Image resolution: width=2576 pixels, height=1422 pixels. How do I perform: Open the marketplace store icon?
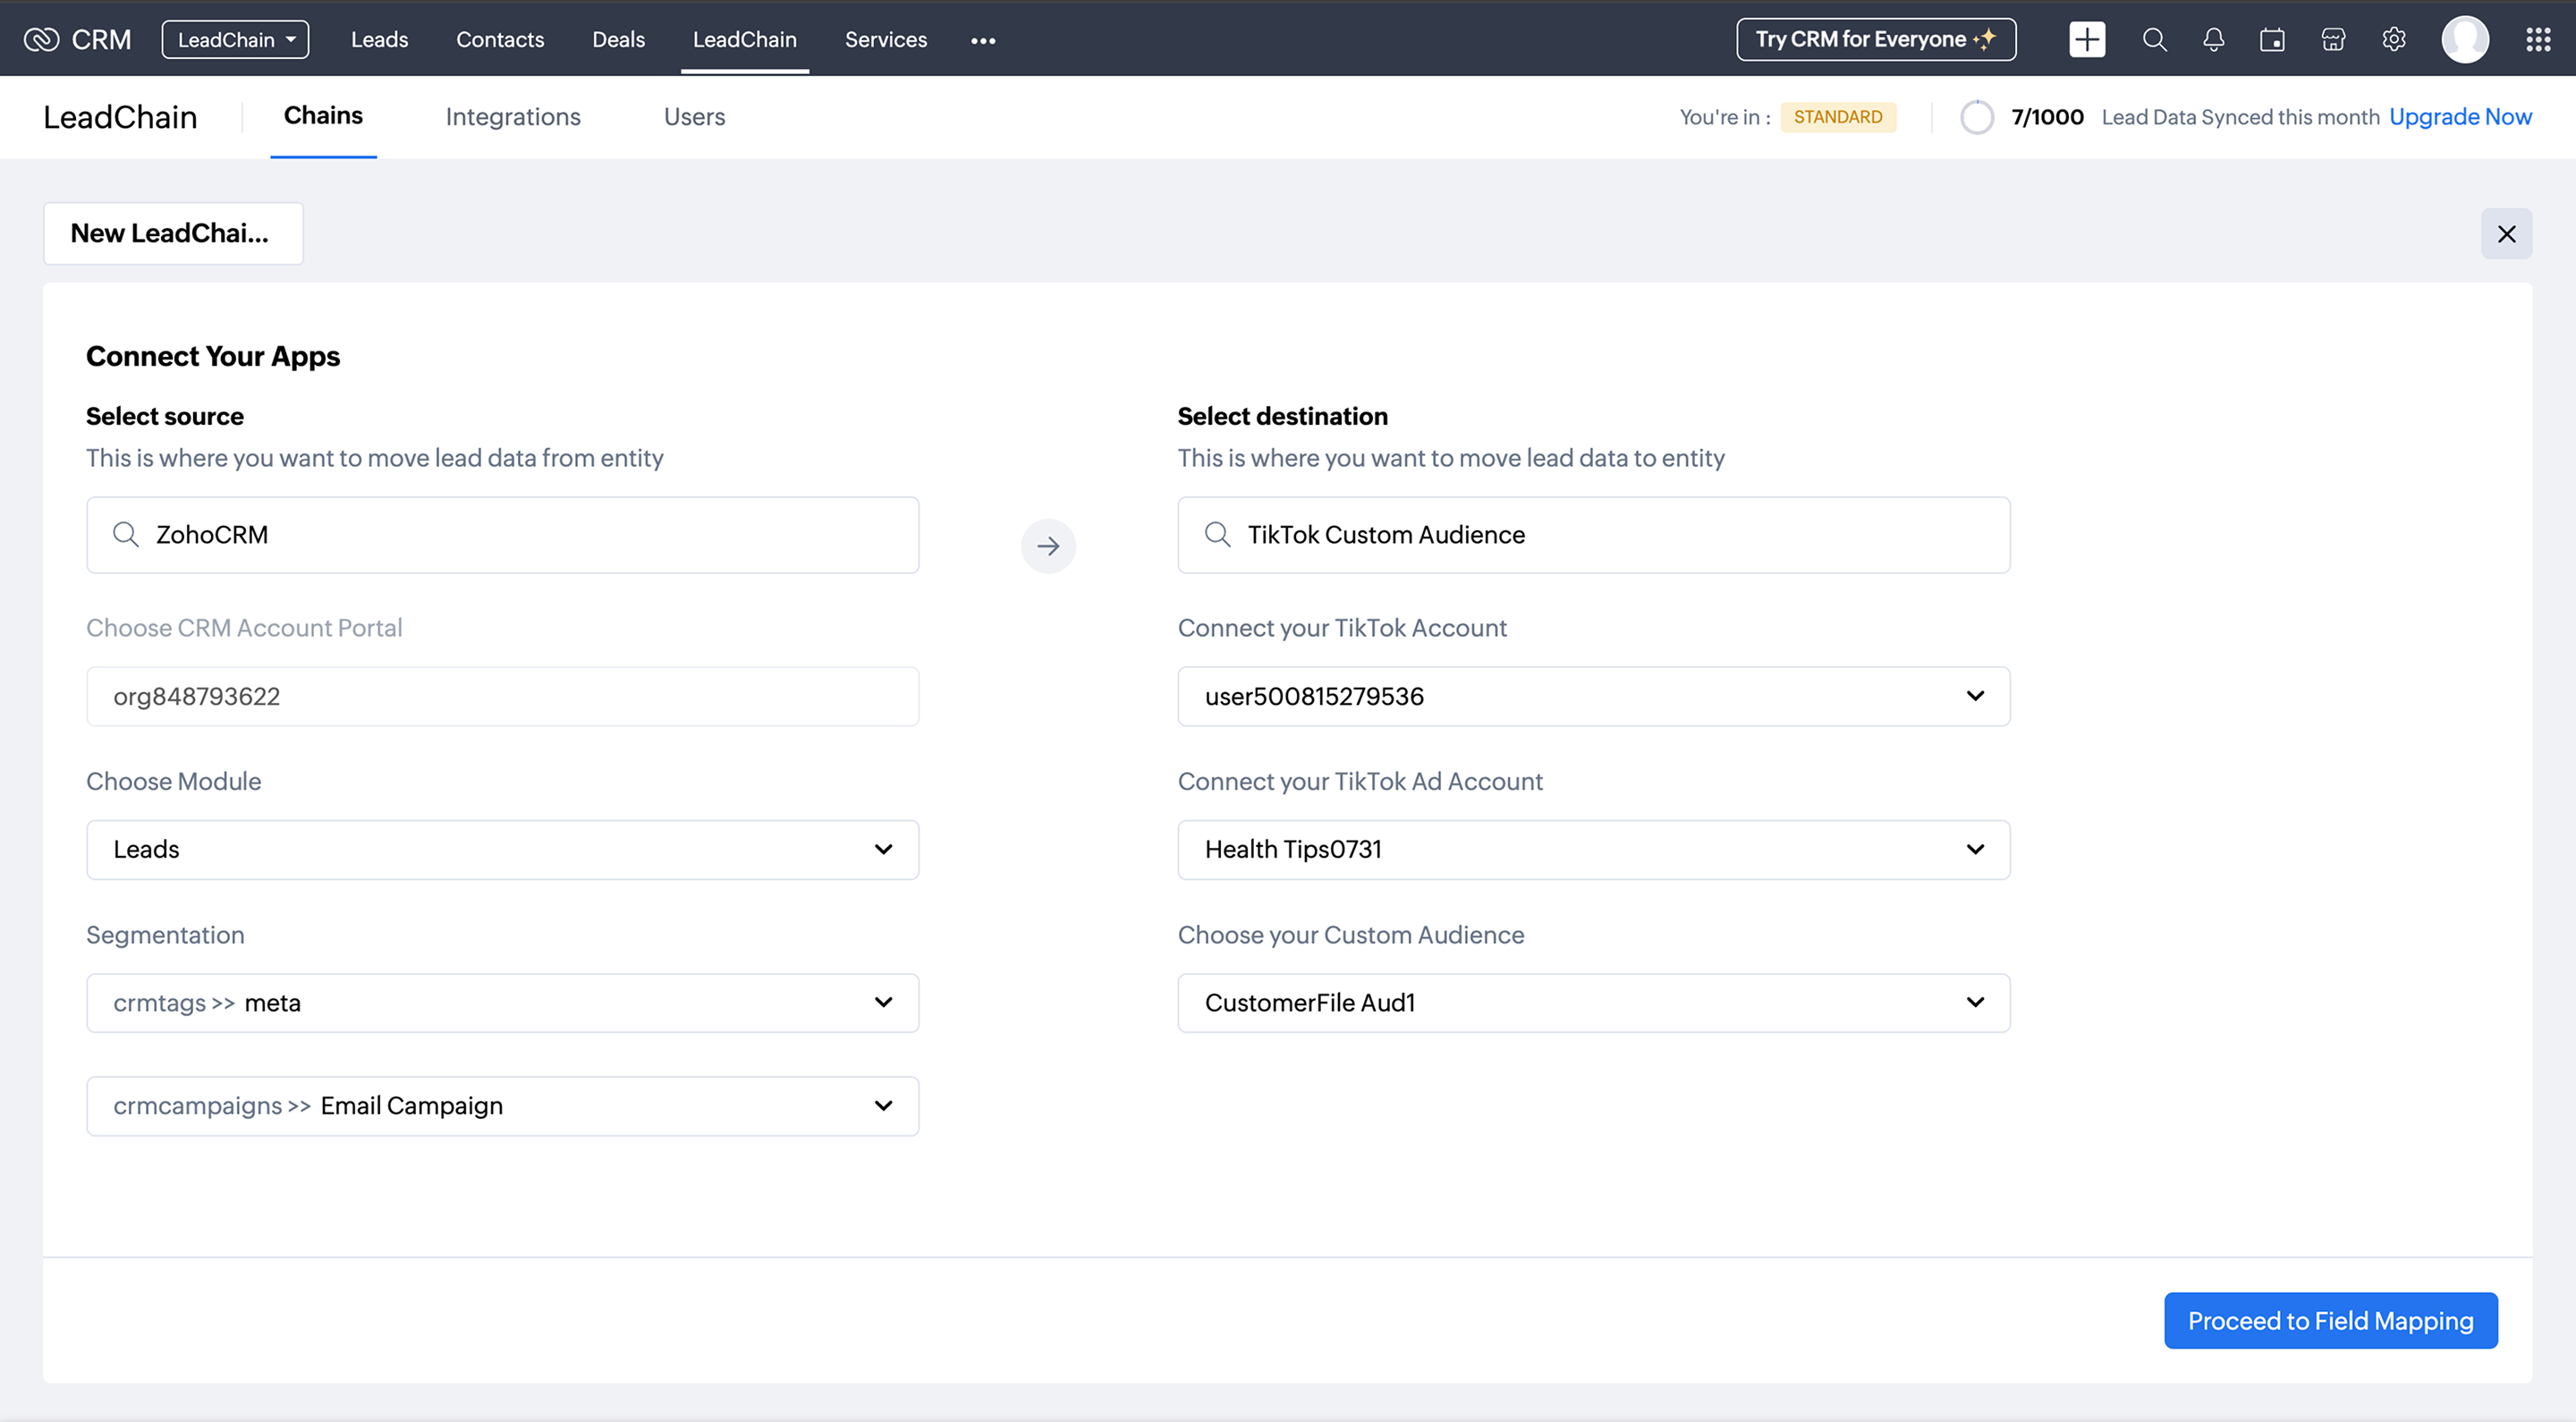(2333, 40)
